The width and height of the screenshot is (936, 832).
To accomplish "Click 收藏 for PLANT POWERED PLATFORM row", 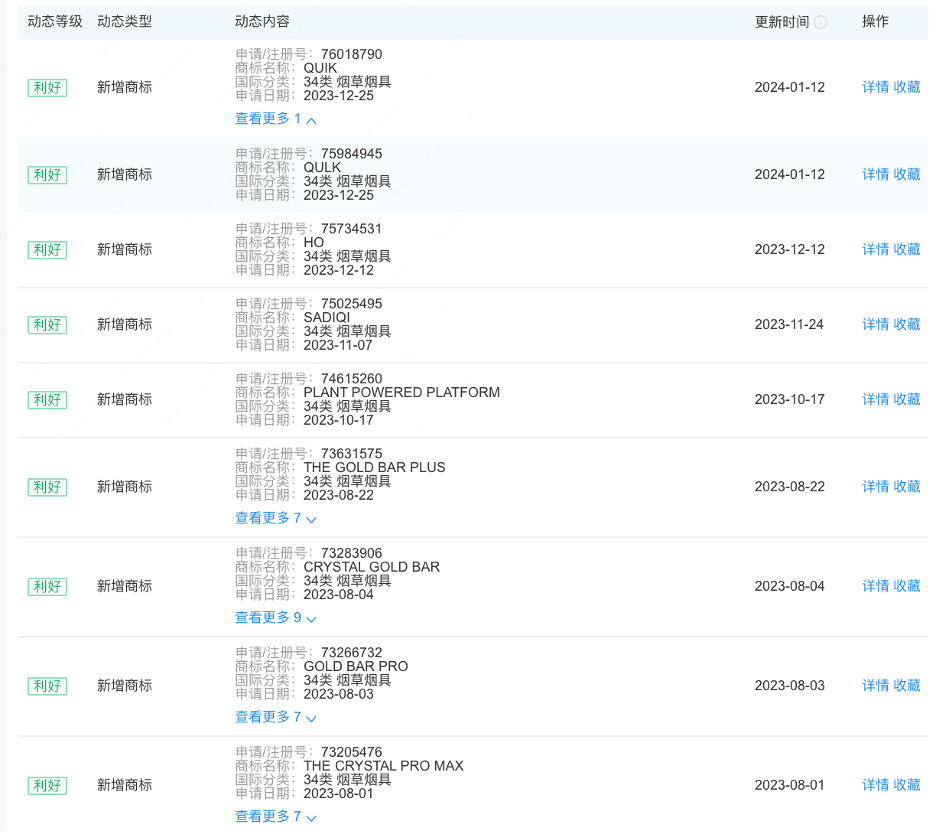I will 907,399.
